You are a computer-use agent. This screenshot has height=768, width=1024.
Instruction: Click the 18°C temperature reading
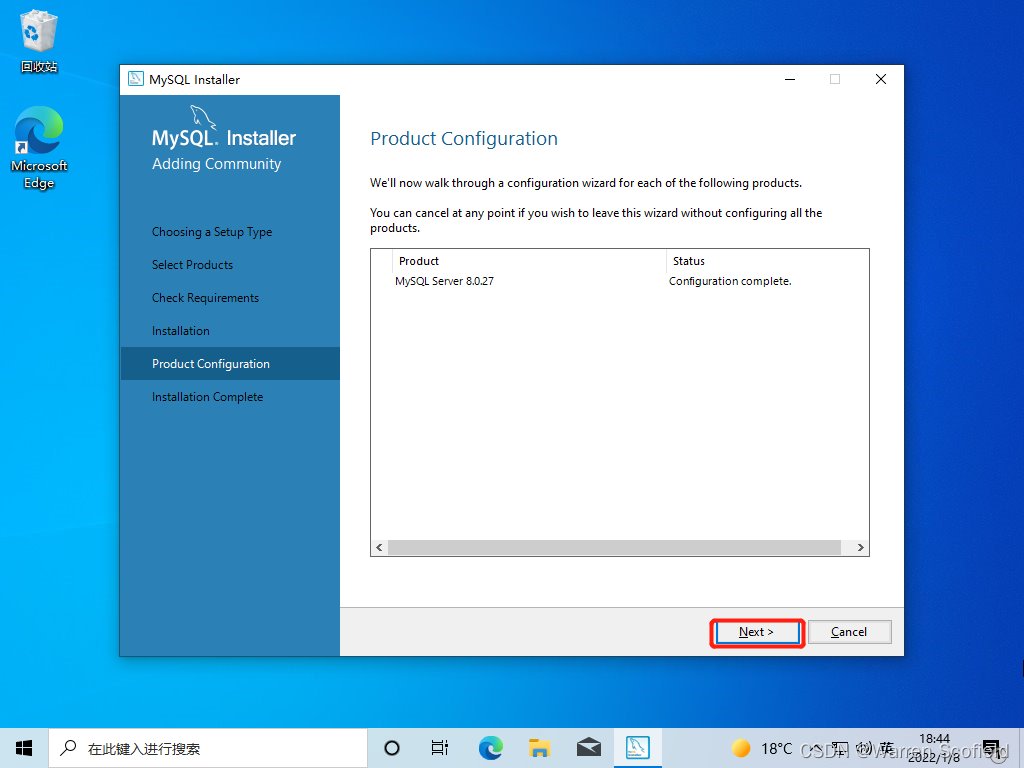pos(776,748)
